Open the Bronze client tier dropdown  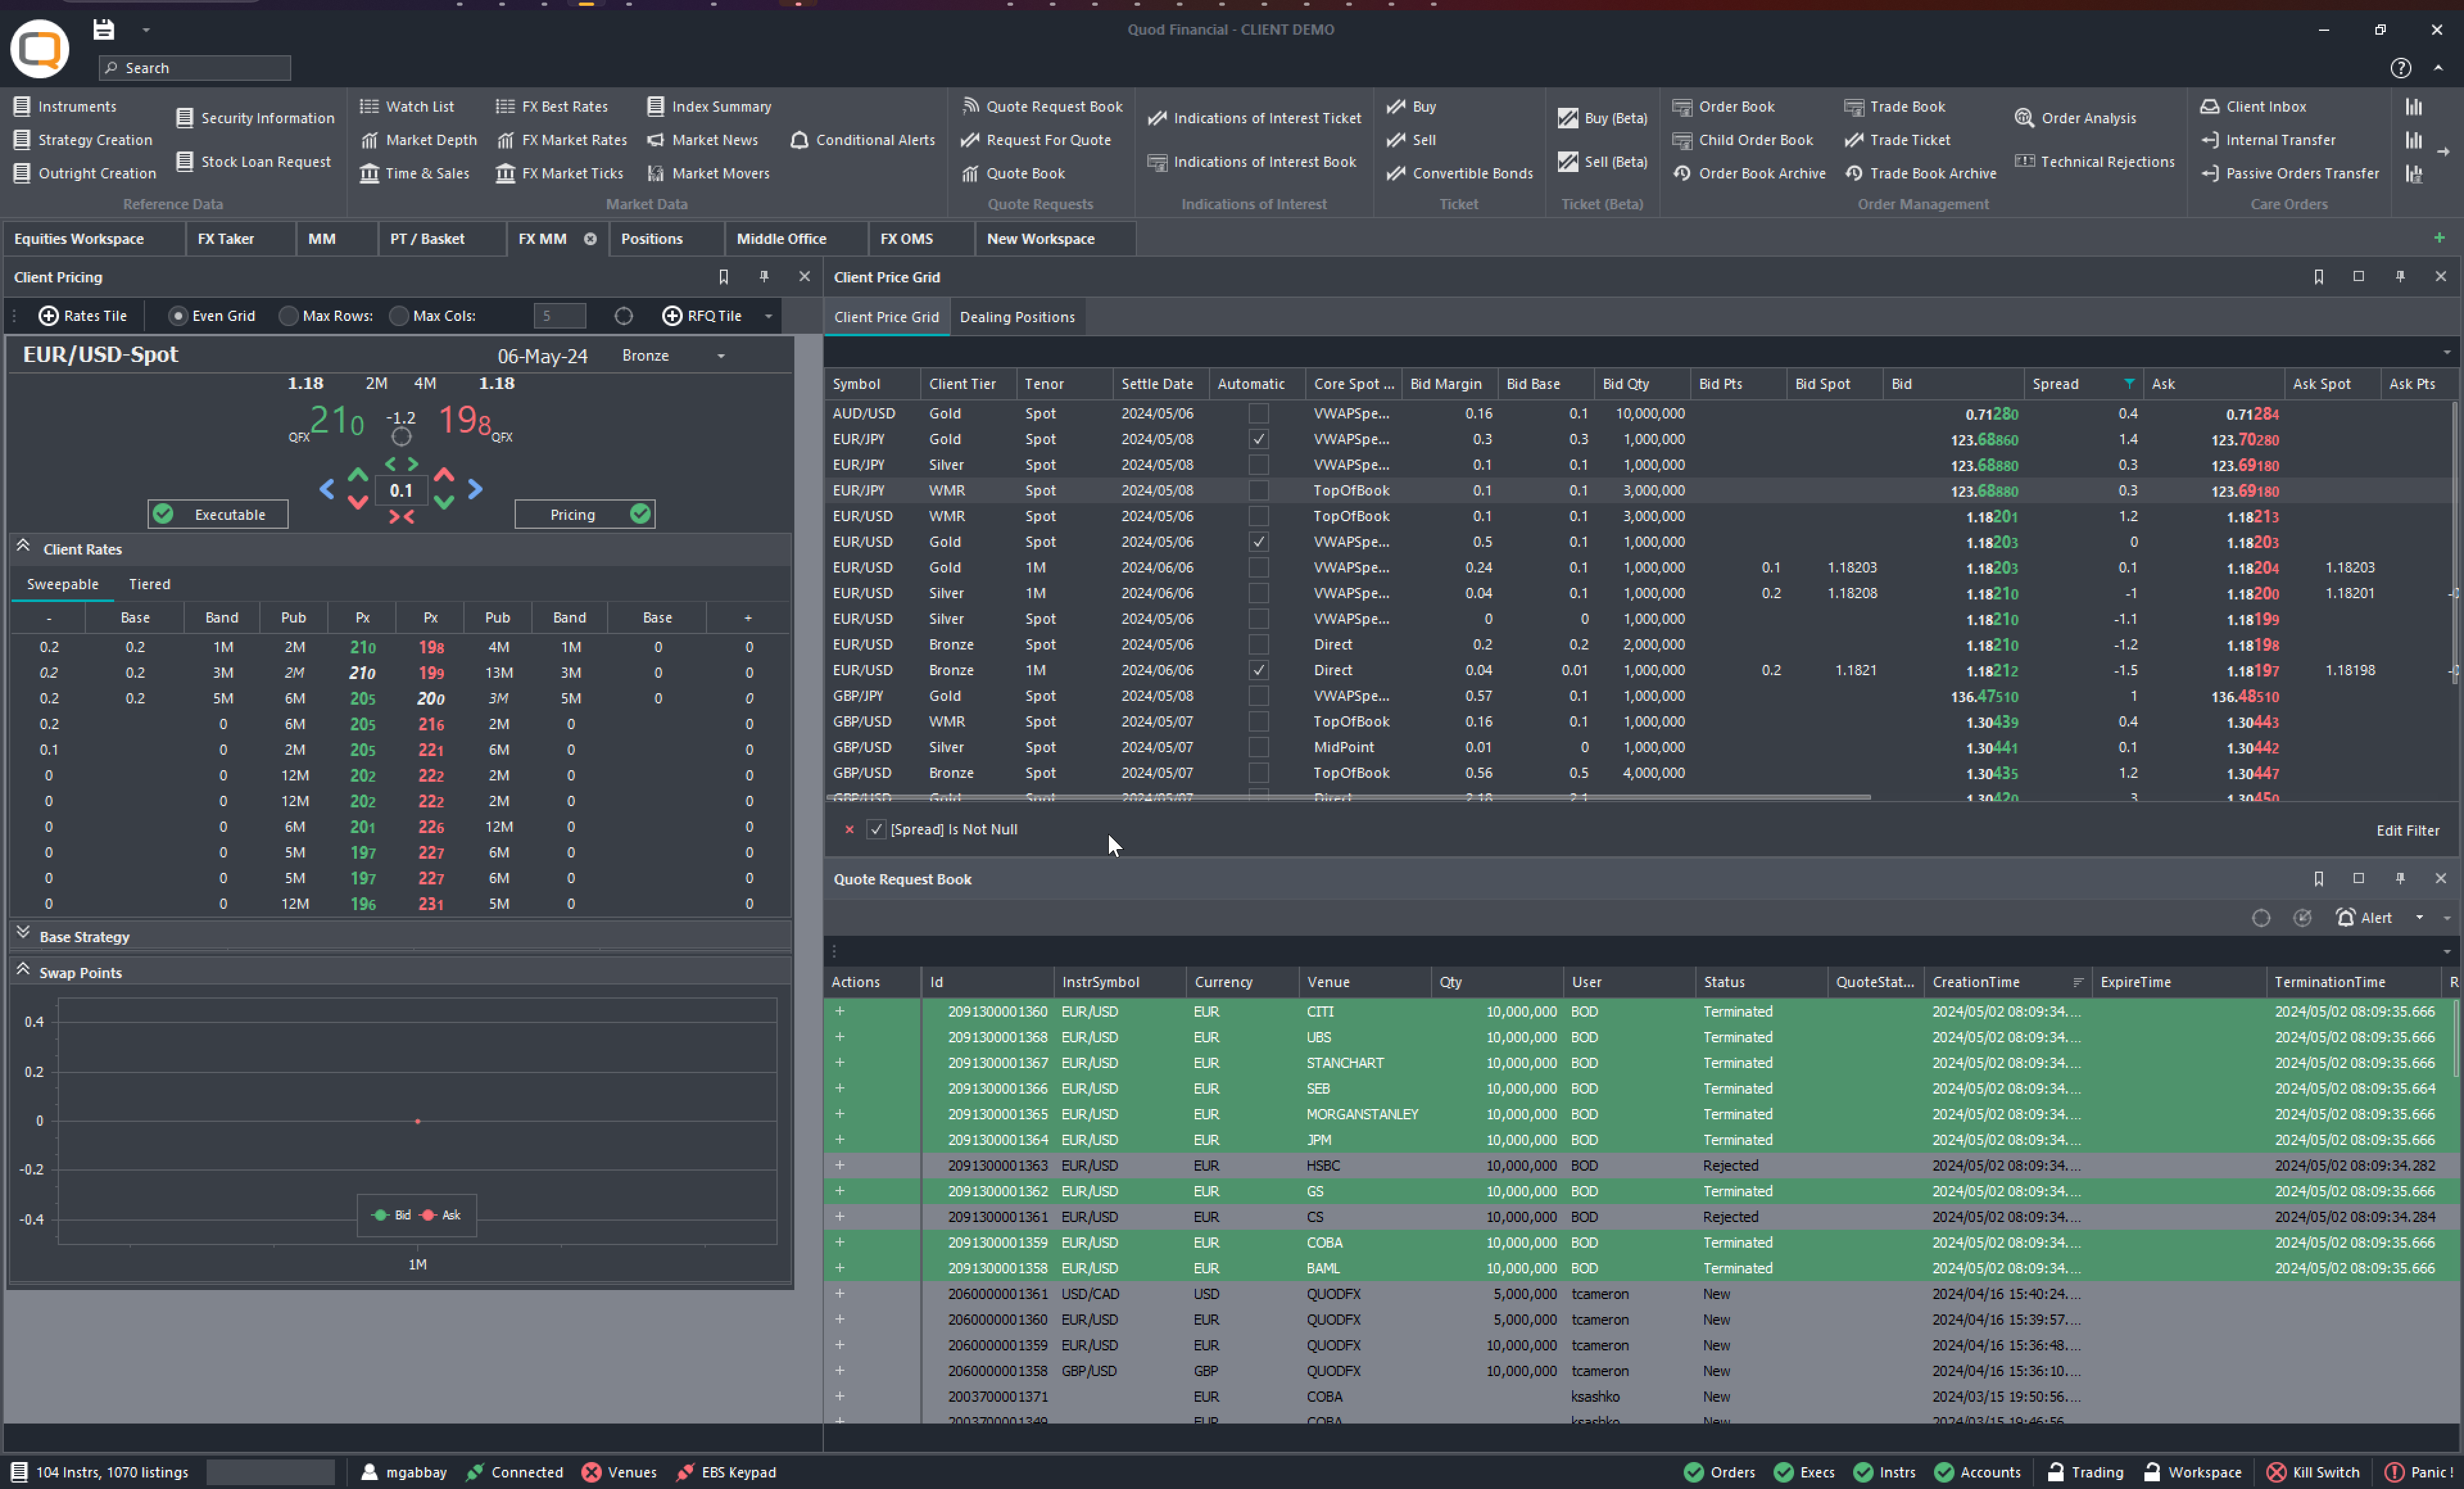coord(720,356)
